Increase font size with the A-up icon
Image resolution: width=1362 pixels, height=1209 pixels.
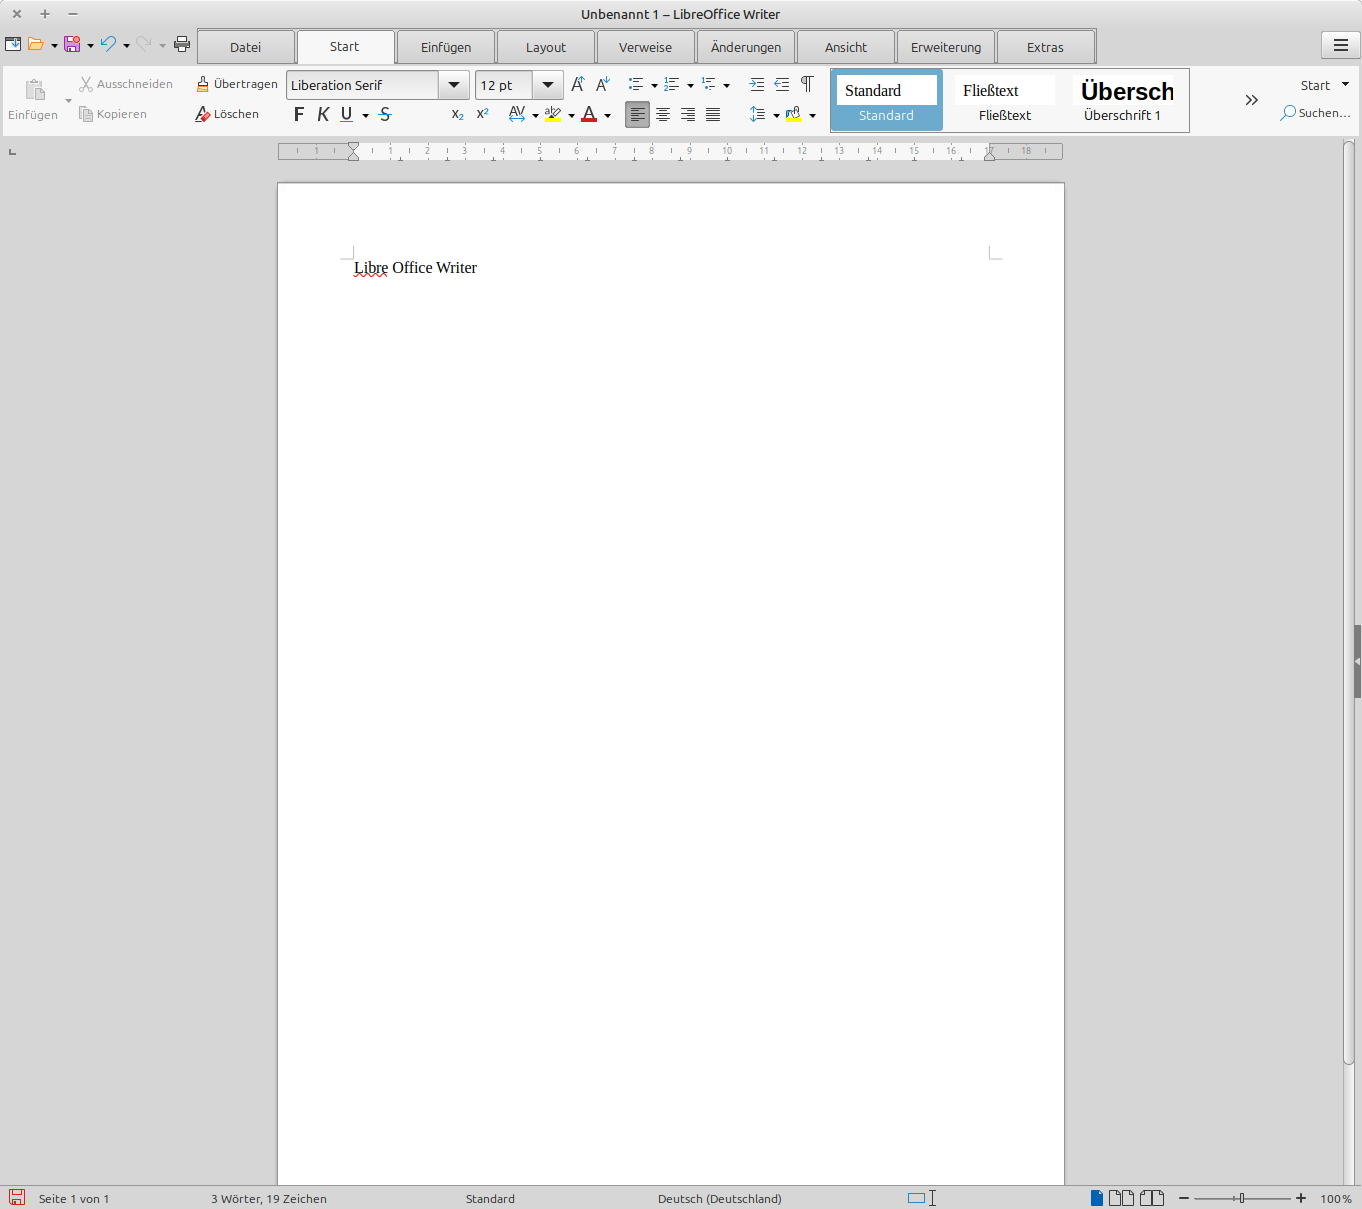coord(578,85)
